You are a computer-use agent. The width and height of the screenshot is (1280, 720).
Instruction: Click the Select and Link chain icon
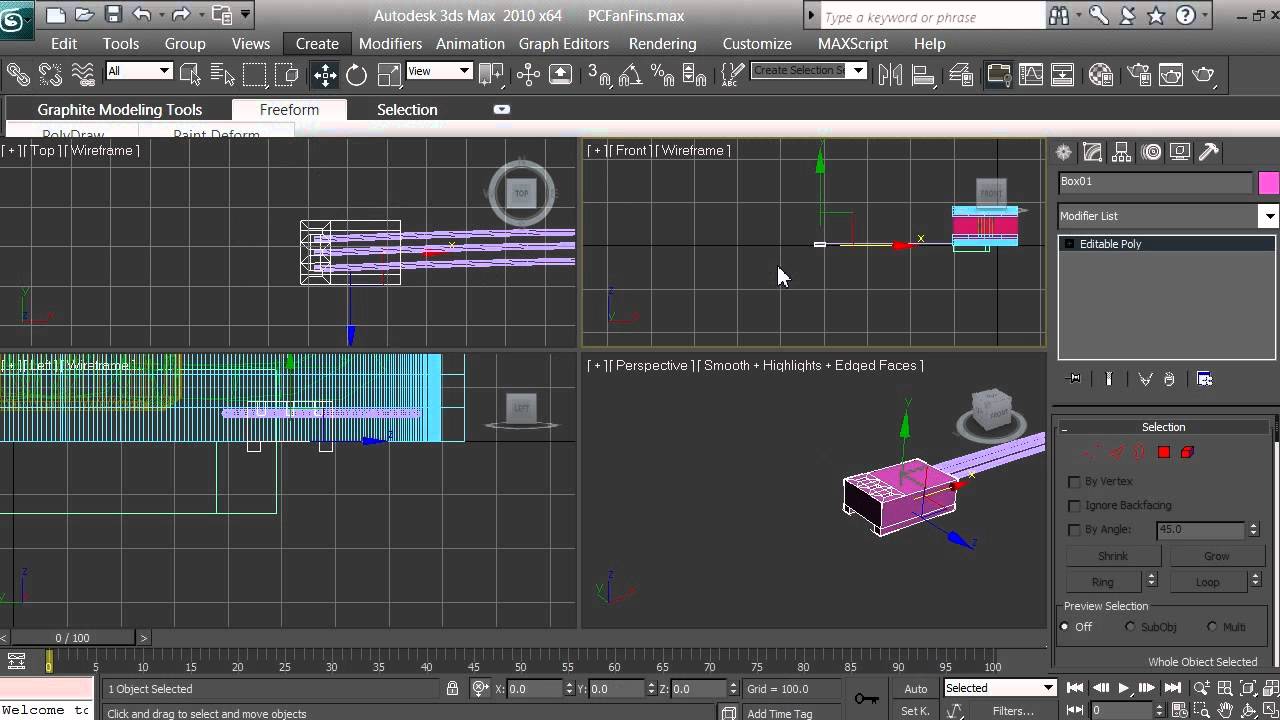19,74
